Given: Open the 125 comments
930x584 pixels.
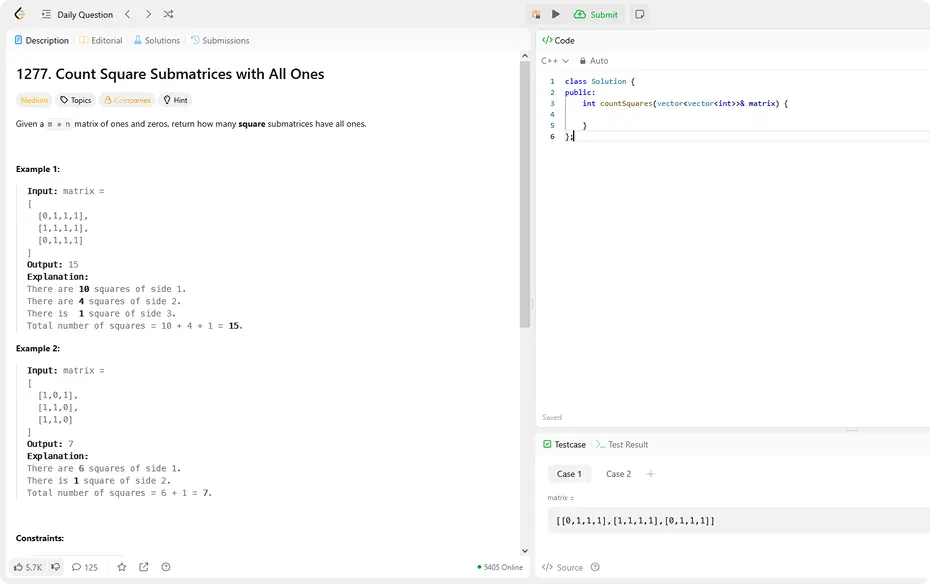Looking at the screenshot, I should click(85, 567).
